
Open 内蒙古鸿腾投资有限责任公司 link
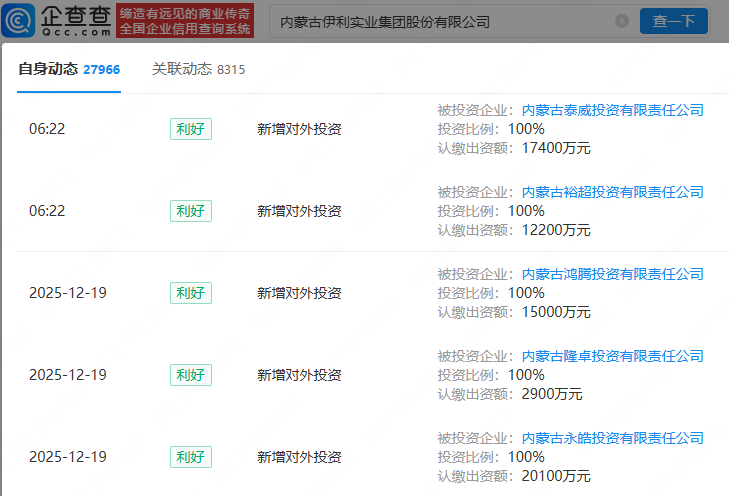(x=613, y=274)
